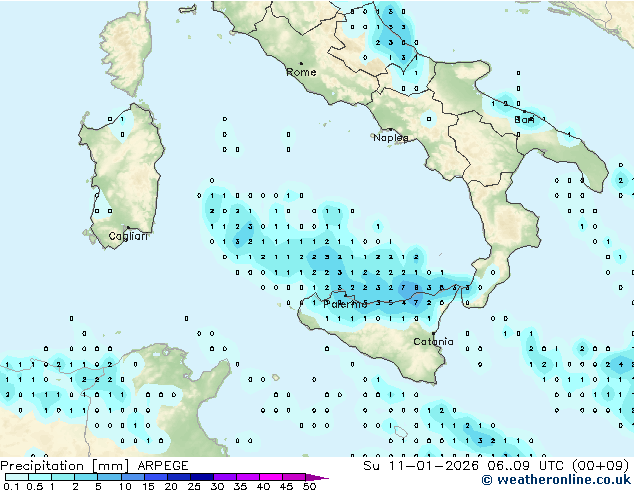
Task: Click the Su 11-01-2026 date text
Action: pos(421,466)
